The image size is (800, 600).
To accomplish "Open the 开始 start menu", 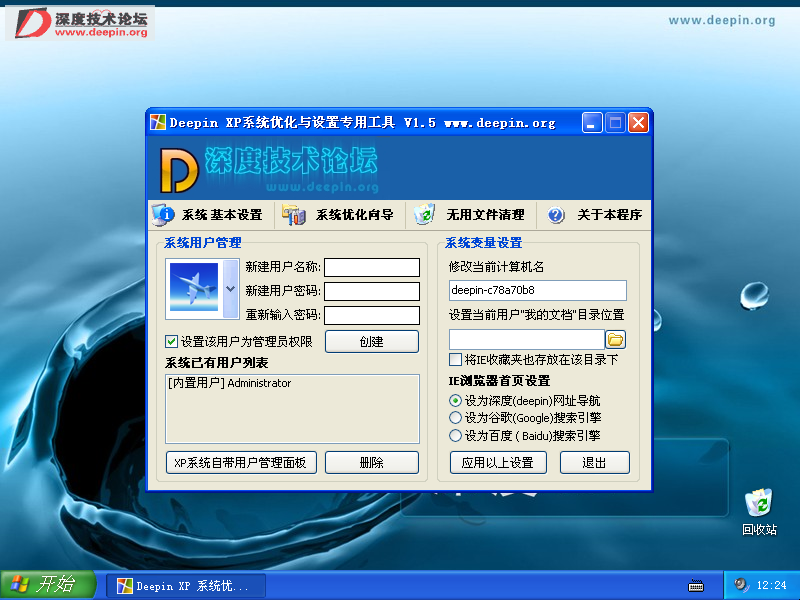I will click(48, 584).
